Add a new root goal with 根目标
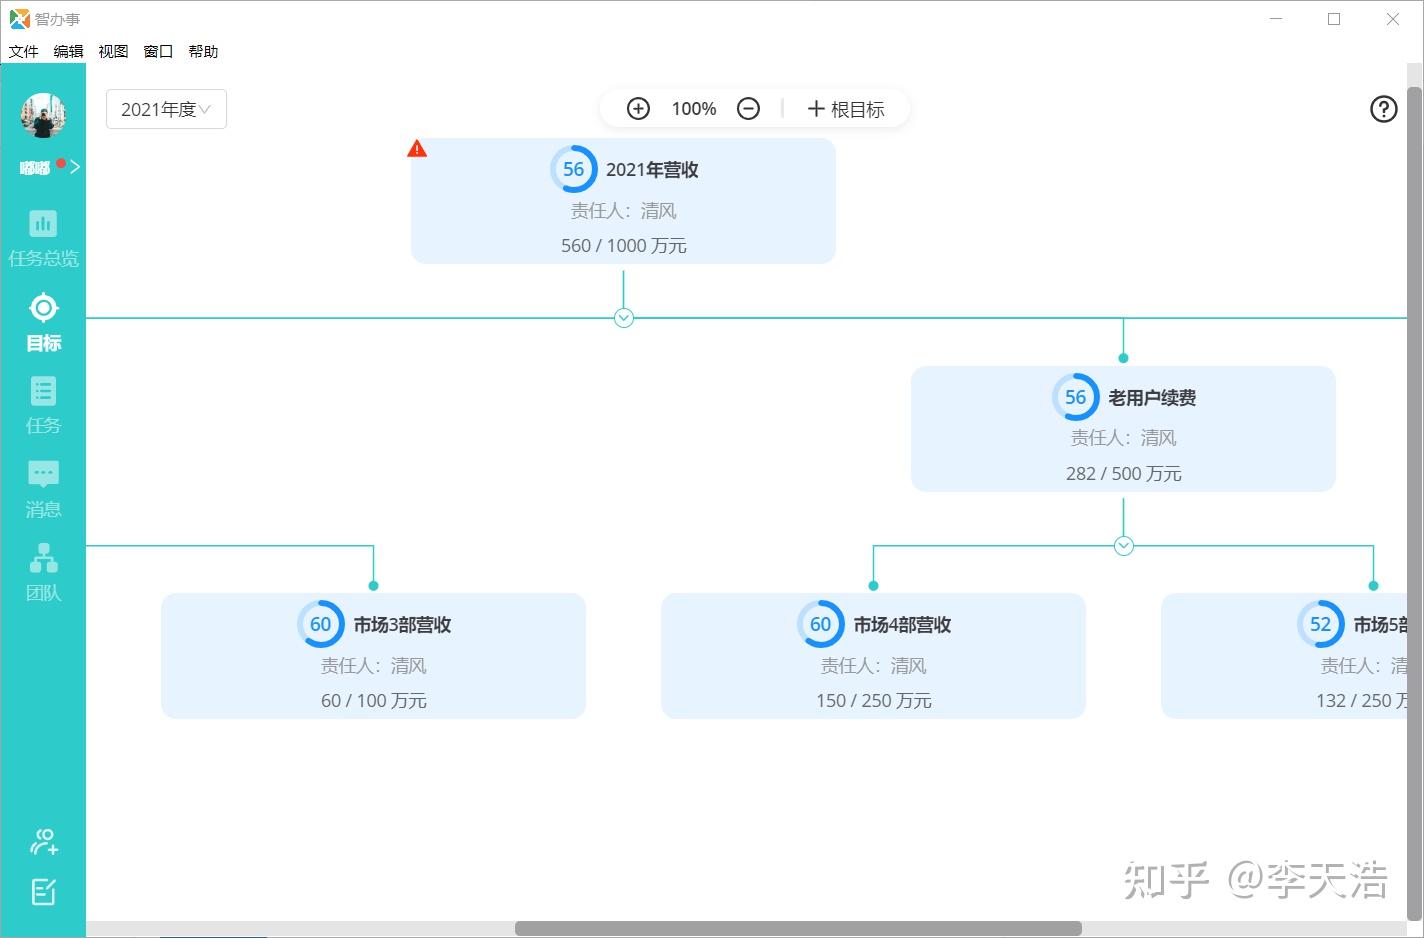 tap(846, 109)
